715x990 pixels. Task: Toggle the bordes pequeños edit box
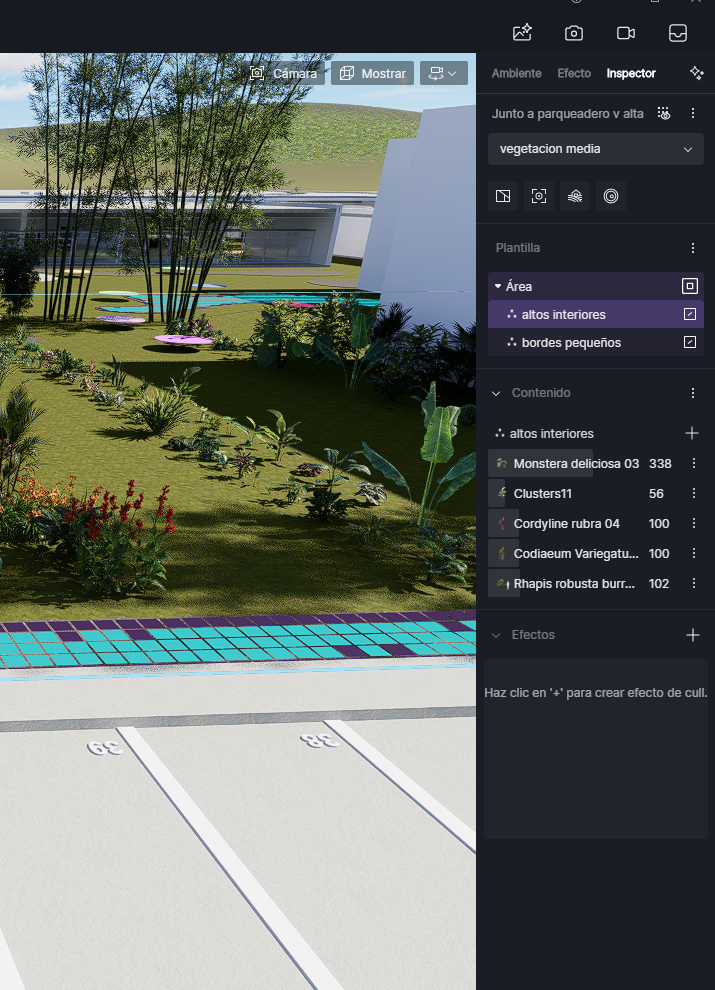pos(689,342)
